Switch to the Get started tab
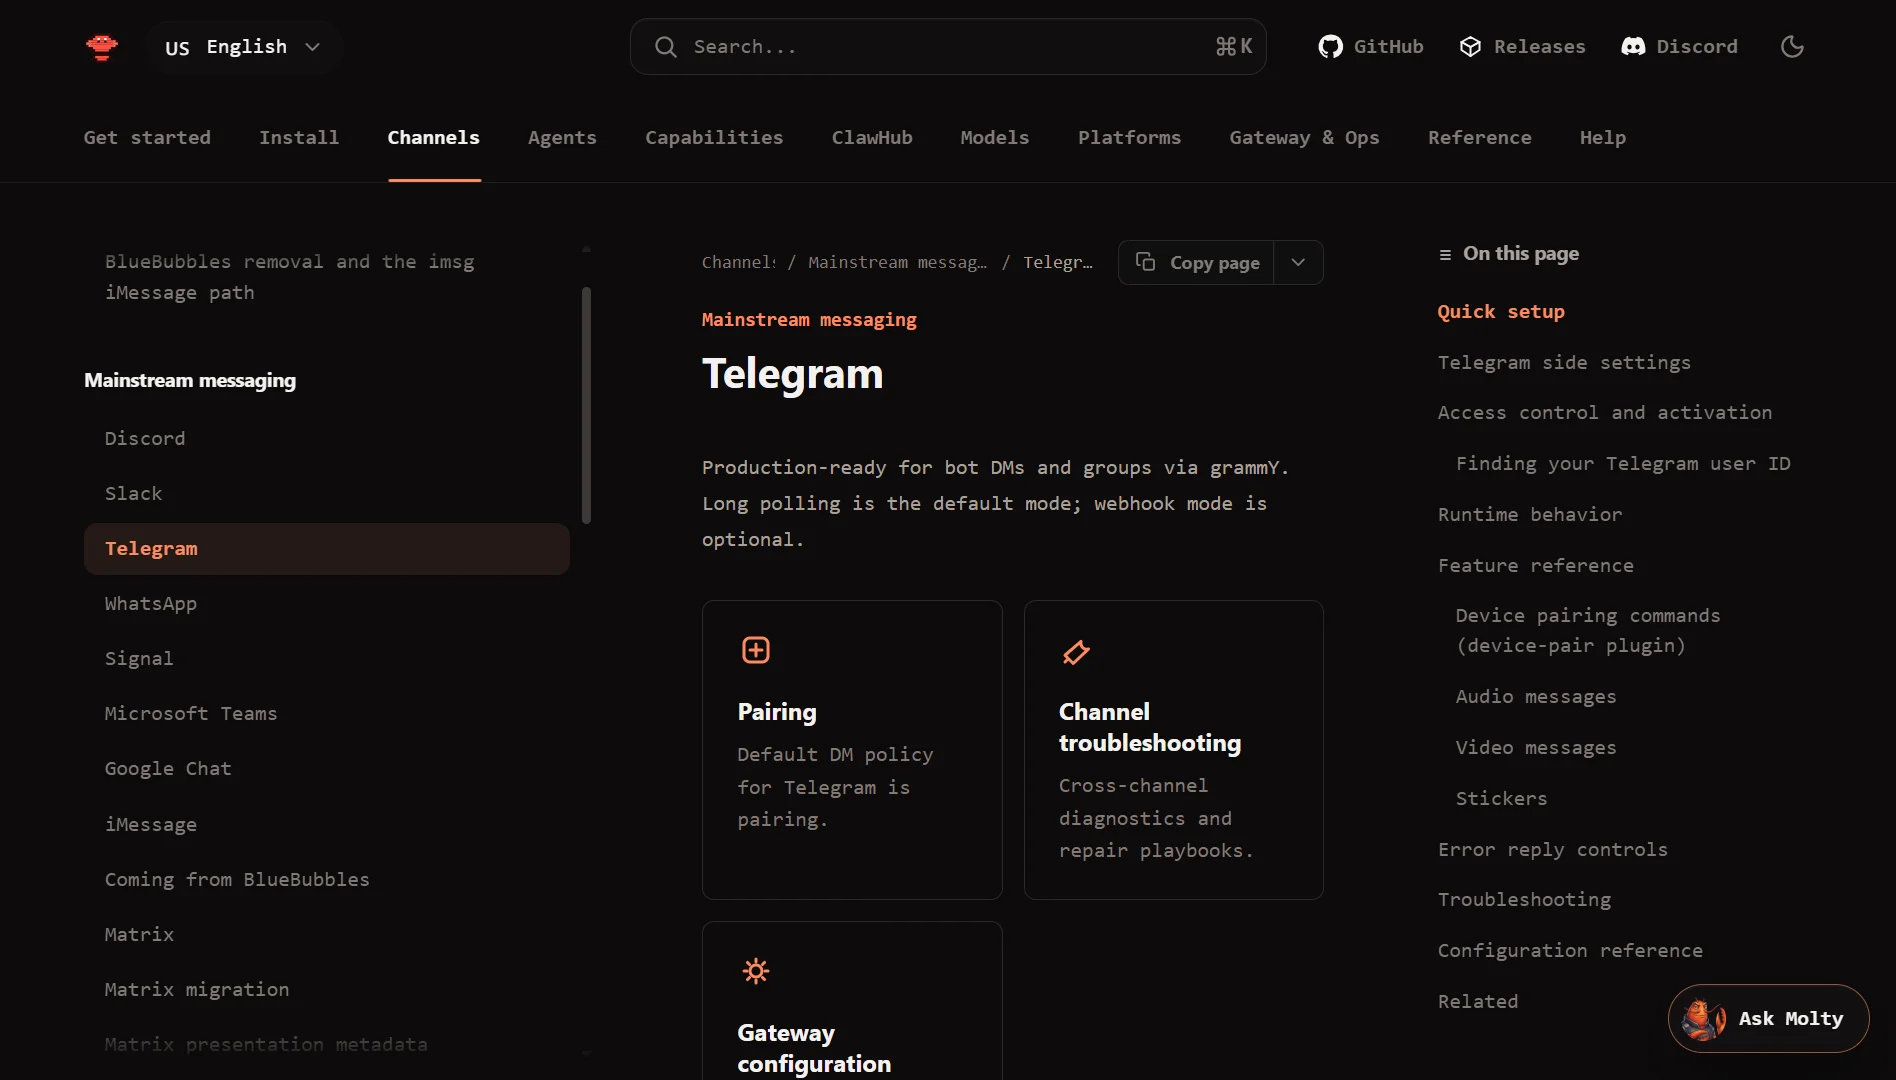 tap(147, 138)
